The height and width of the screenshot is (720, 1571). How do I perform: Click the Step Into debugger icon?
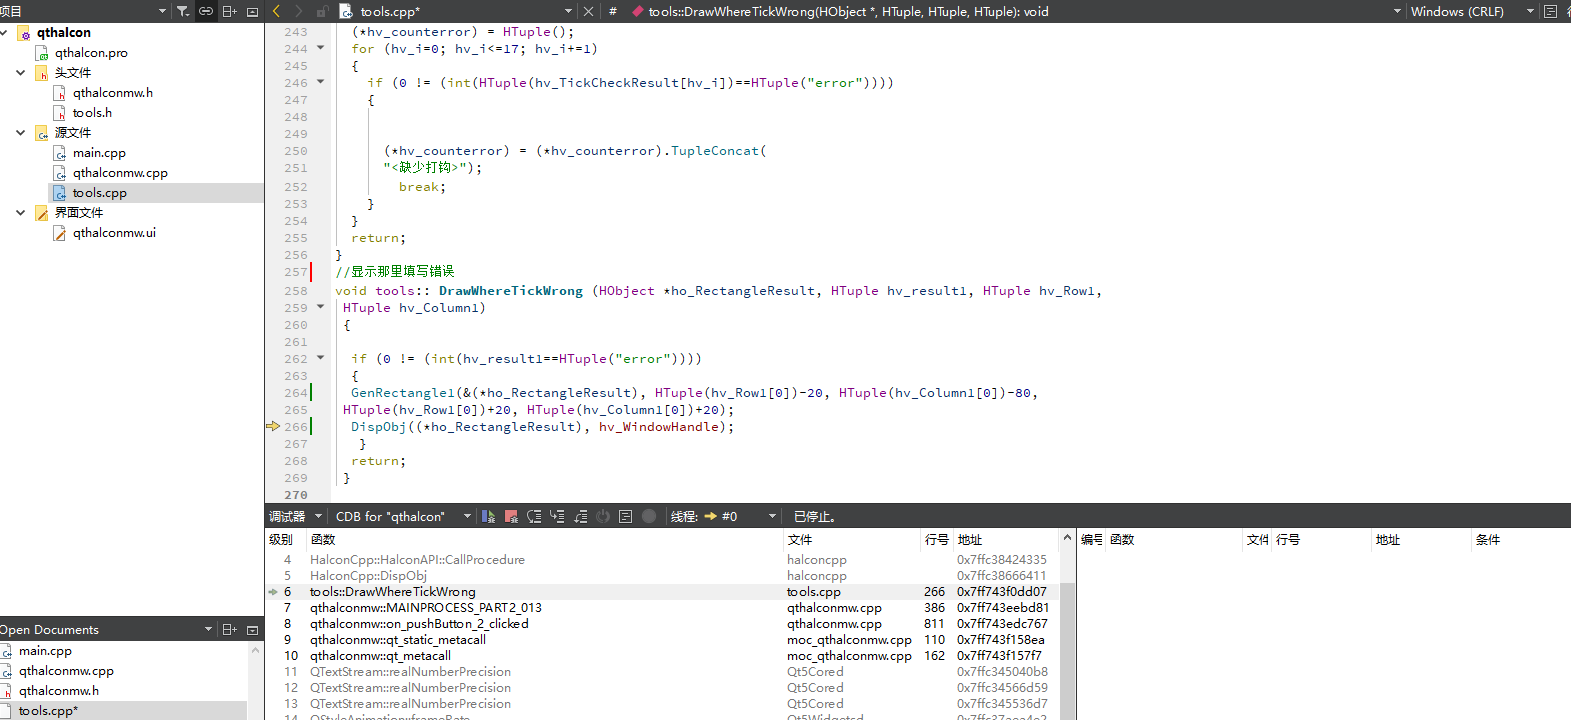[x=557, y=516]
